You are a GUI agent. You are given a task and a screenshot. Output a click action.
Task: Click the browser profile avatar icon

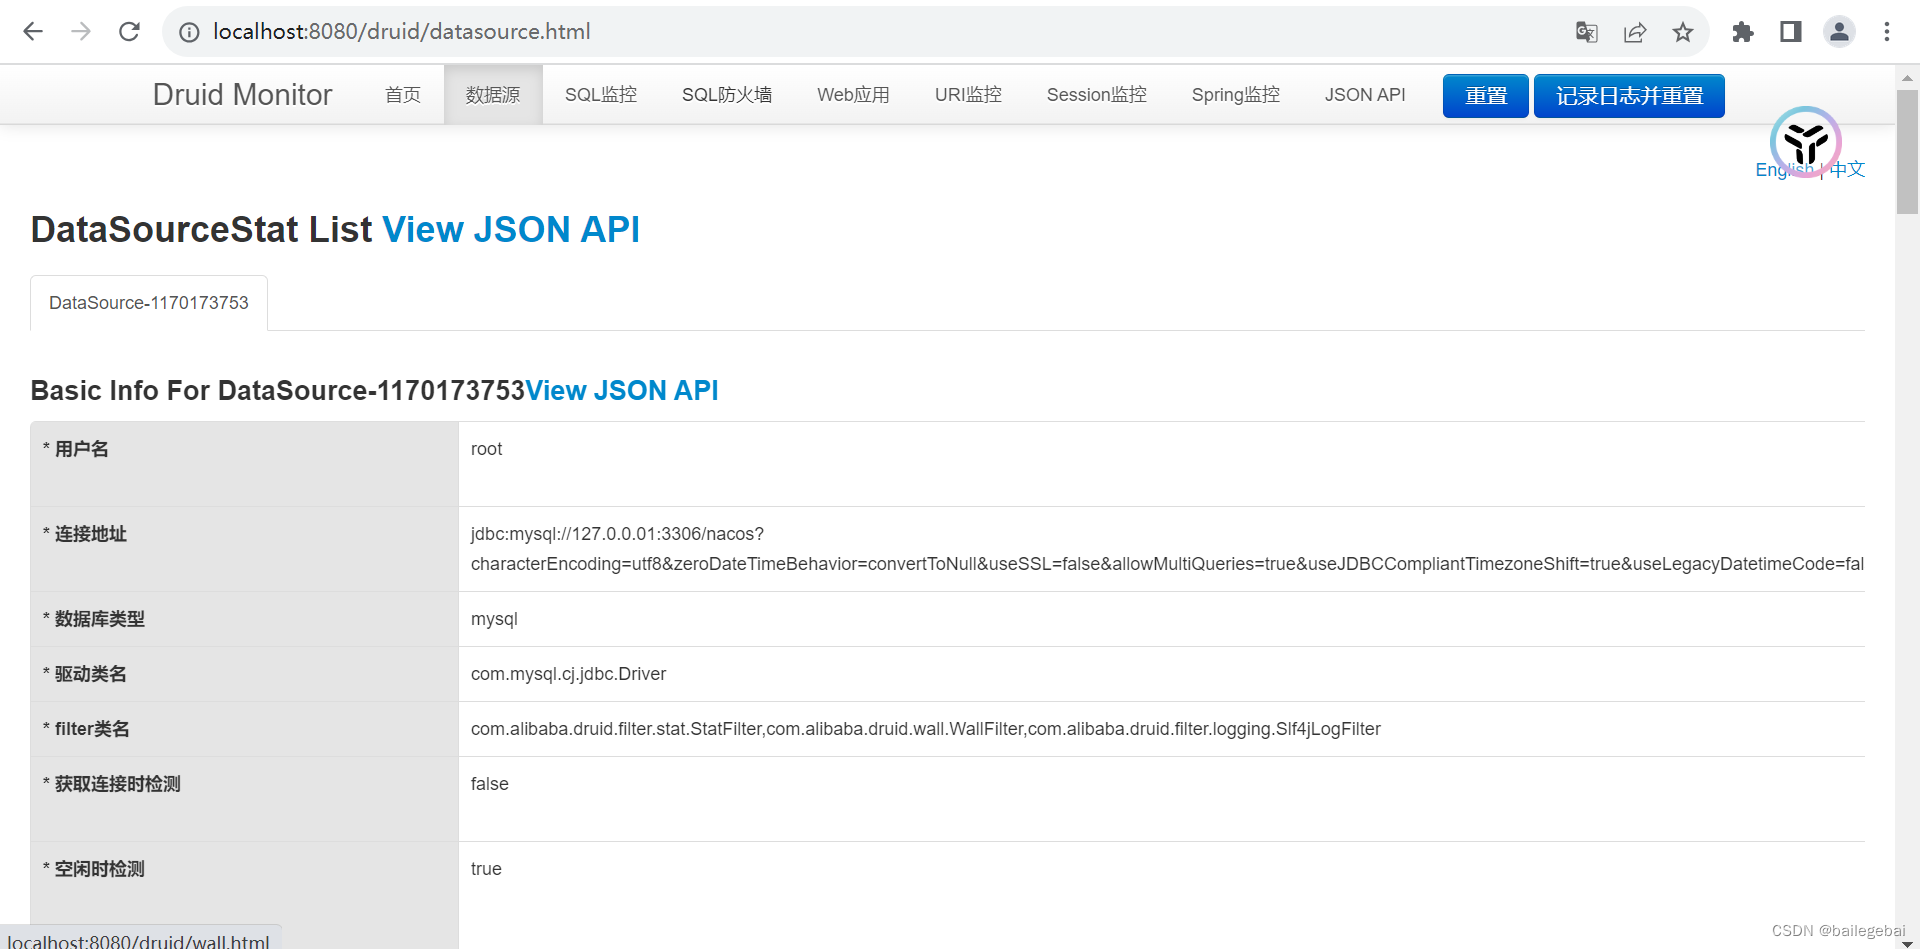tap(1840, 31)
